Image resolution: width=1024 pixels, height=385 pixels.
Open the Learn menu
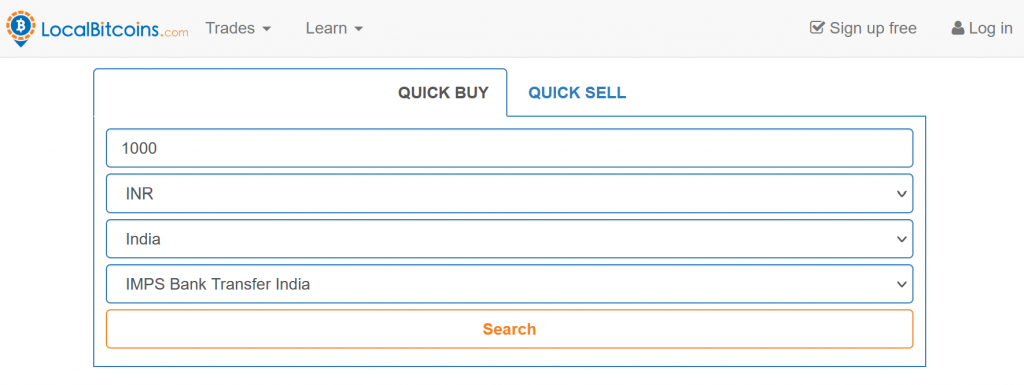[x=334, y=28]
